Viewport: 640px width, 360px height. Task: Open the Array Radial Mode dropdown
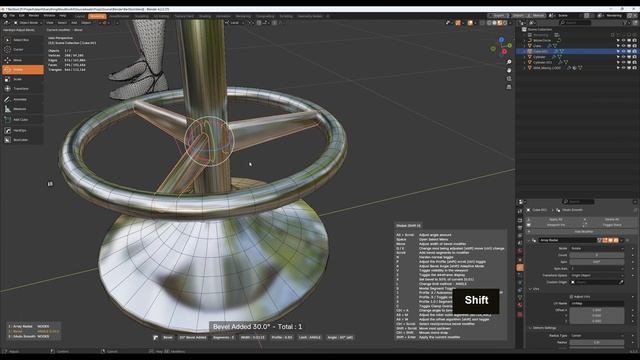click(597, 248)
